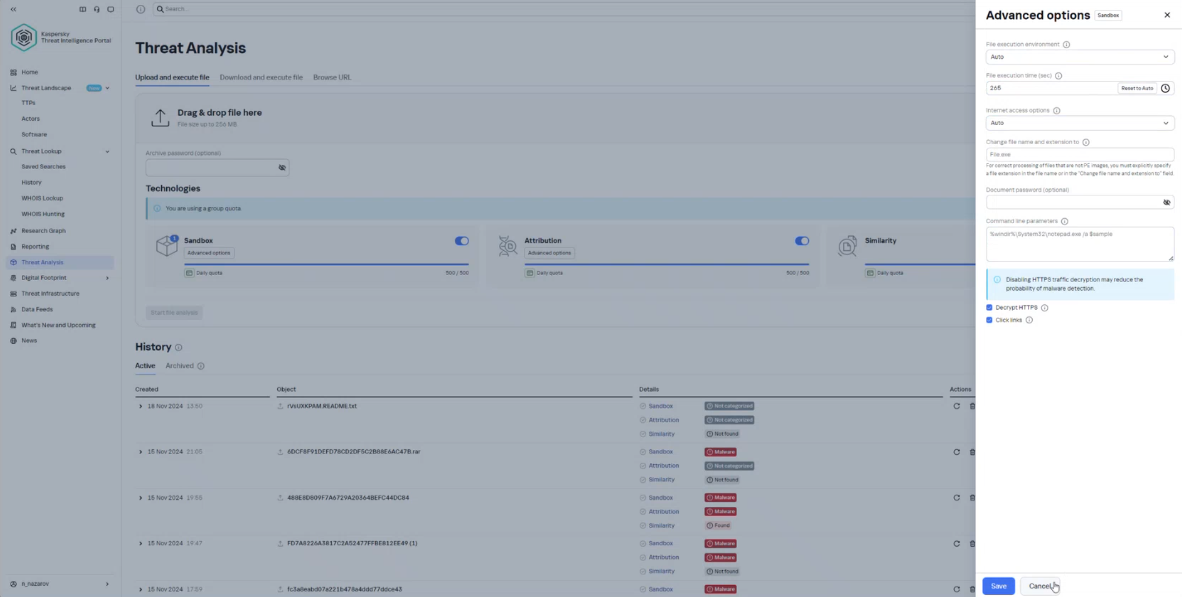Click the chat message icon in sidebar header

(111, 9)
